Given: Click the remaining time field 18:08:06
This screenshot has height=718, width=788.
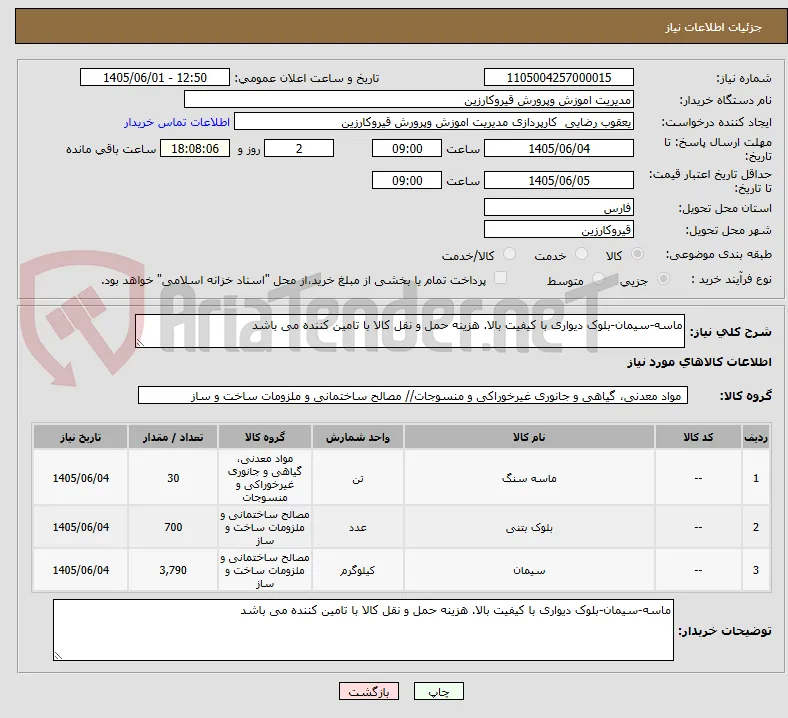Looking at the screenshot, I should [x=195, y=148].
